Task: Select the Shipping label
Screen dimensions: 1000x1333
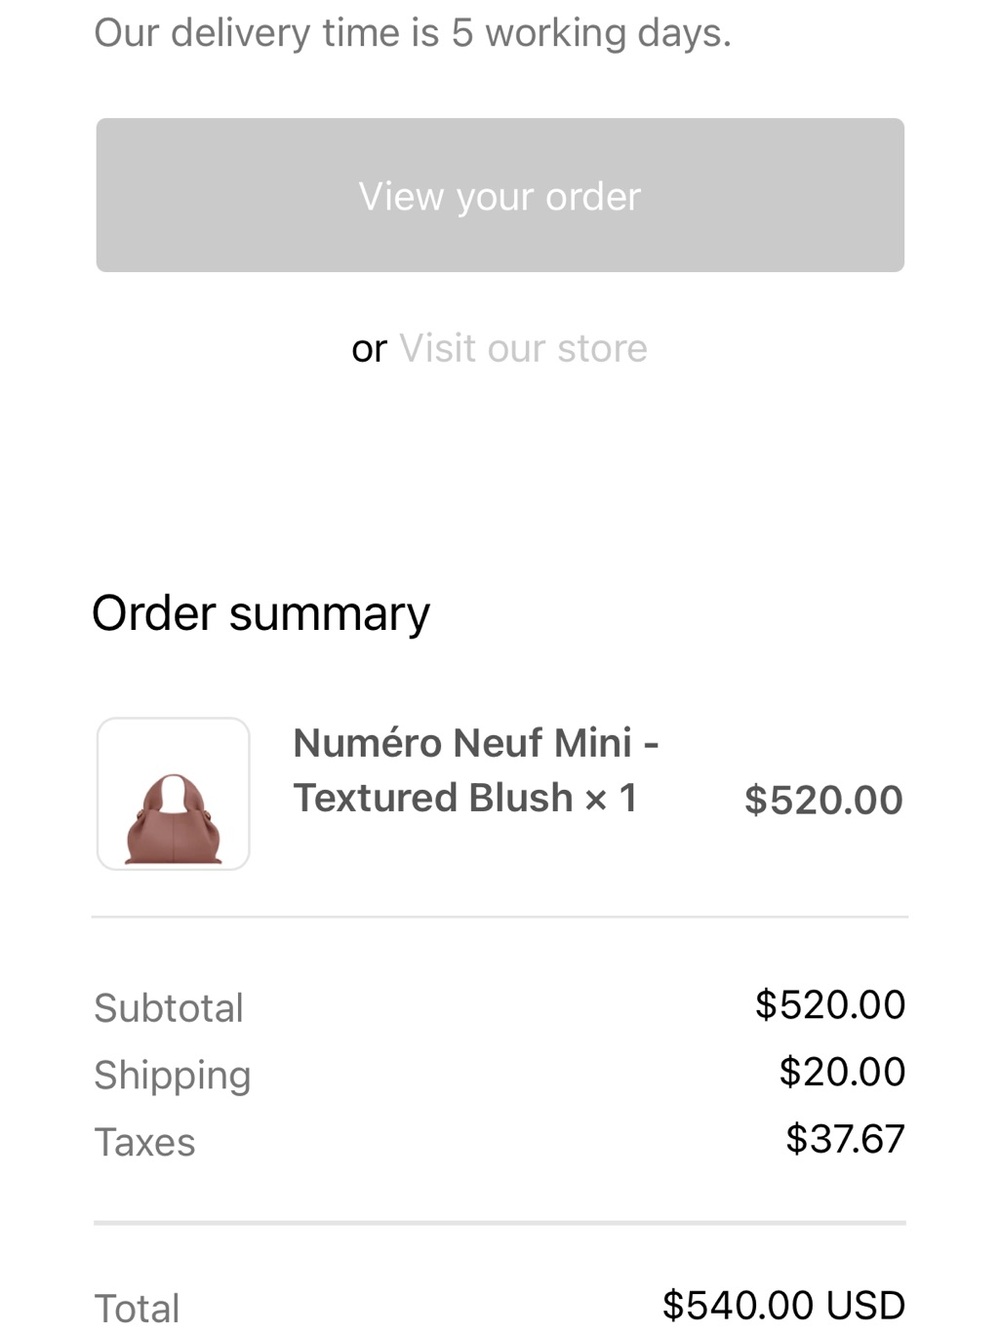Action: (x=172, y=1076)
